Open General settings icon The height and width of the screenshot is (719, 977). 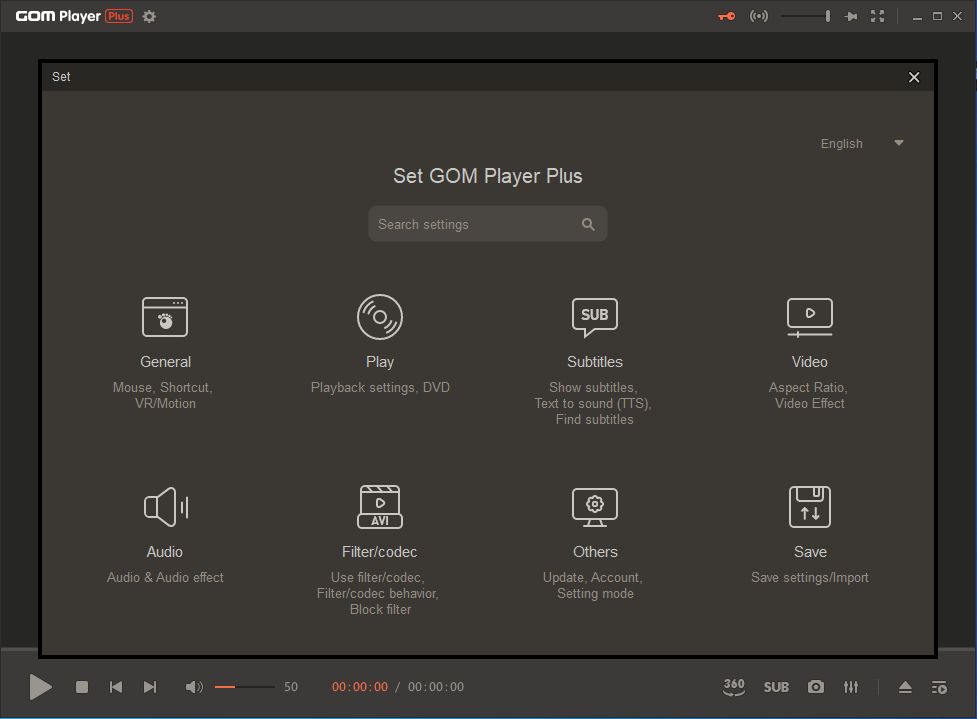tap(164, 317)
